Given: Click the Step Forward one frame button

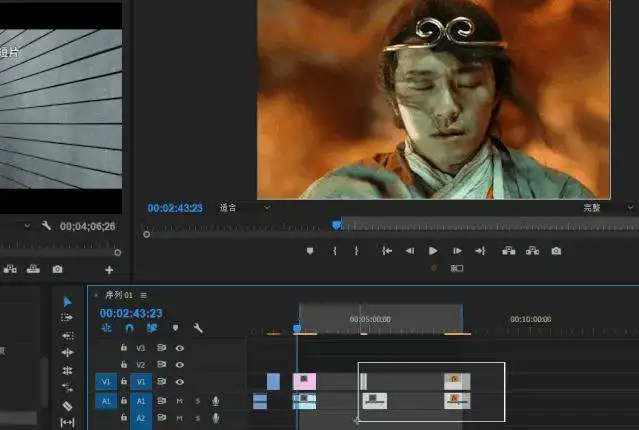Looking at the screenshot, I should (457, 251).
